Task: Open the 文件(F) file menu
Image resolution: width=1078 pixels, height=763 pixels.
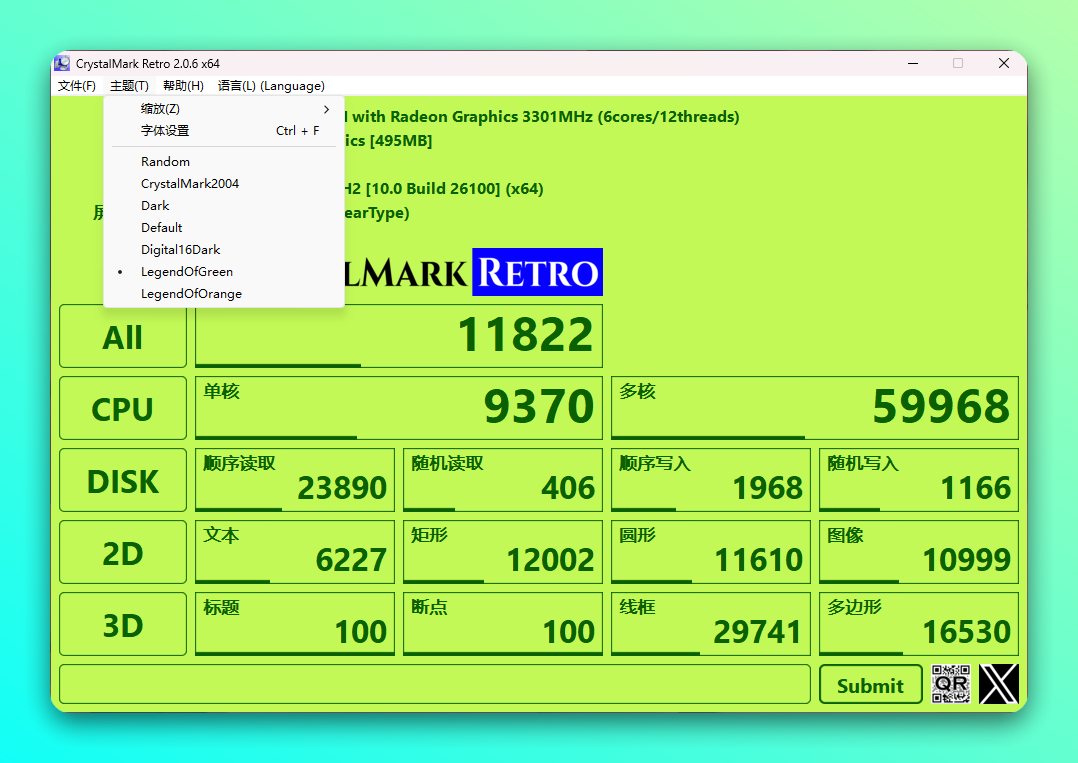Action: coord(77,86)
